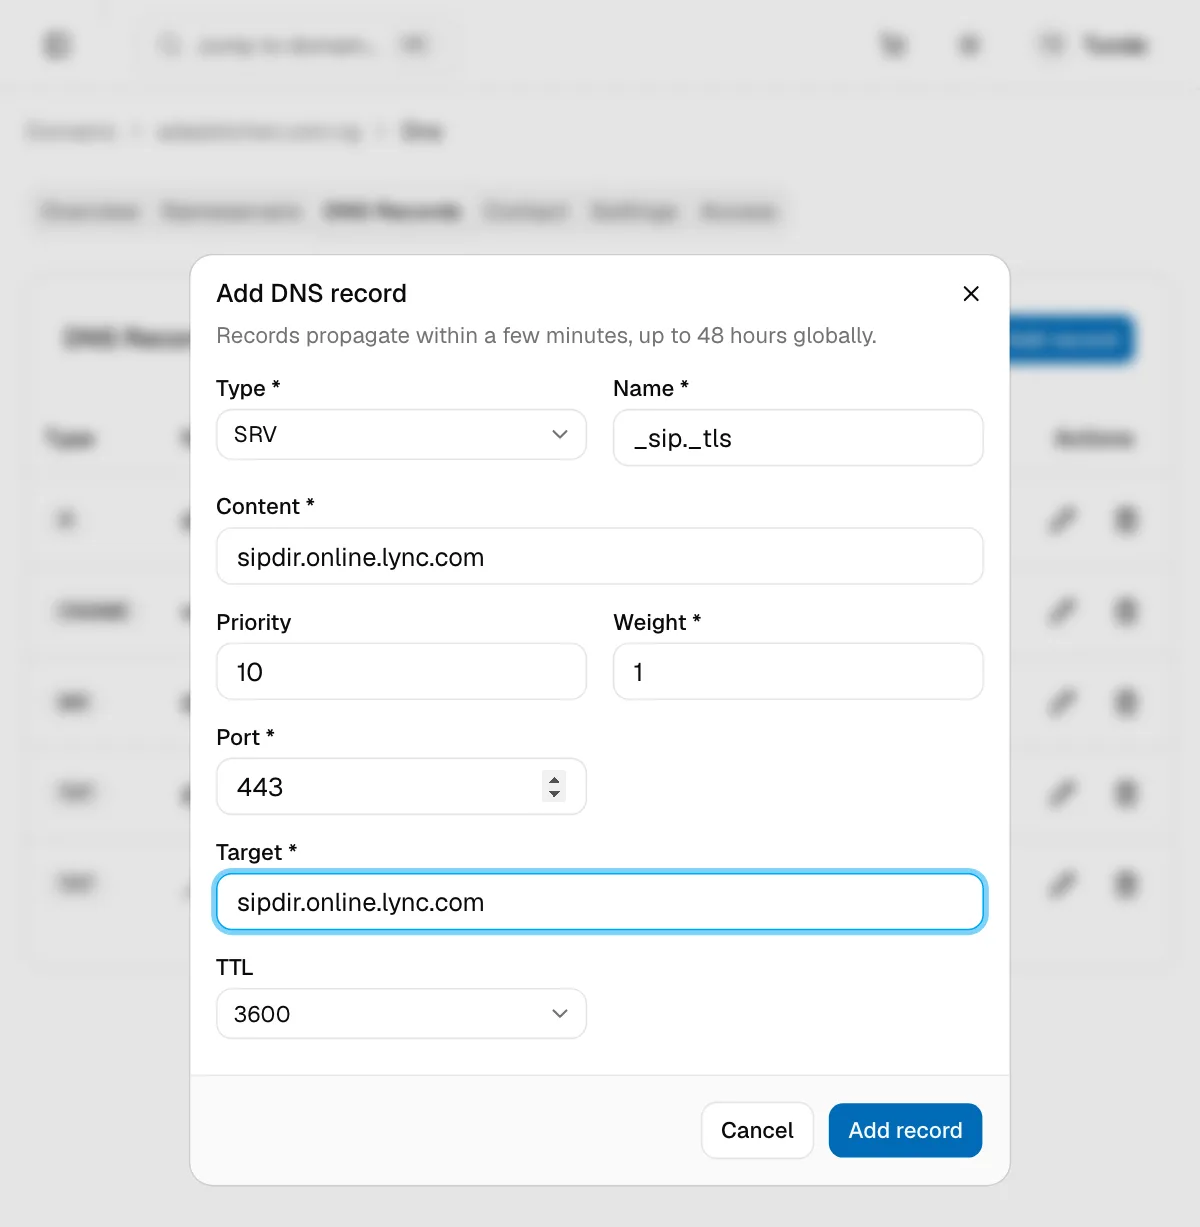Click the 'Add DNS record' dialog title
This screenshot has height=1227, width=1200.
pyautogui.click(x=312, y=293)
